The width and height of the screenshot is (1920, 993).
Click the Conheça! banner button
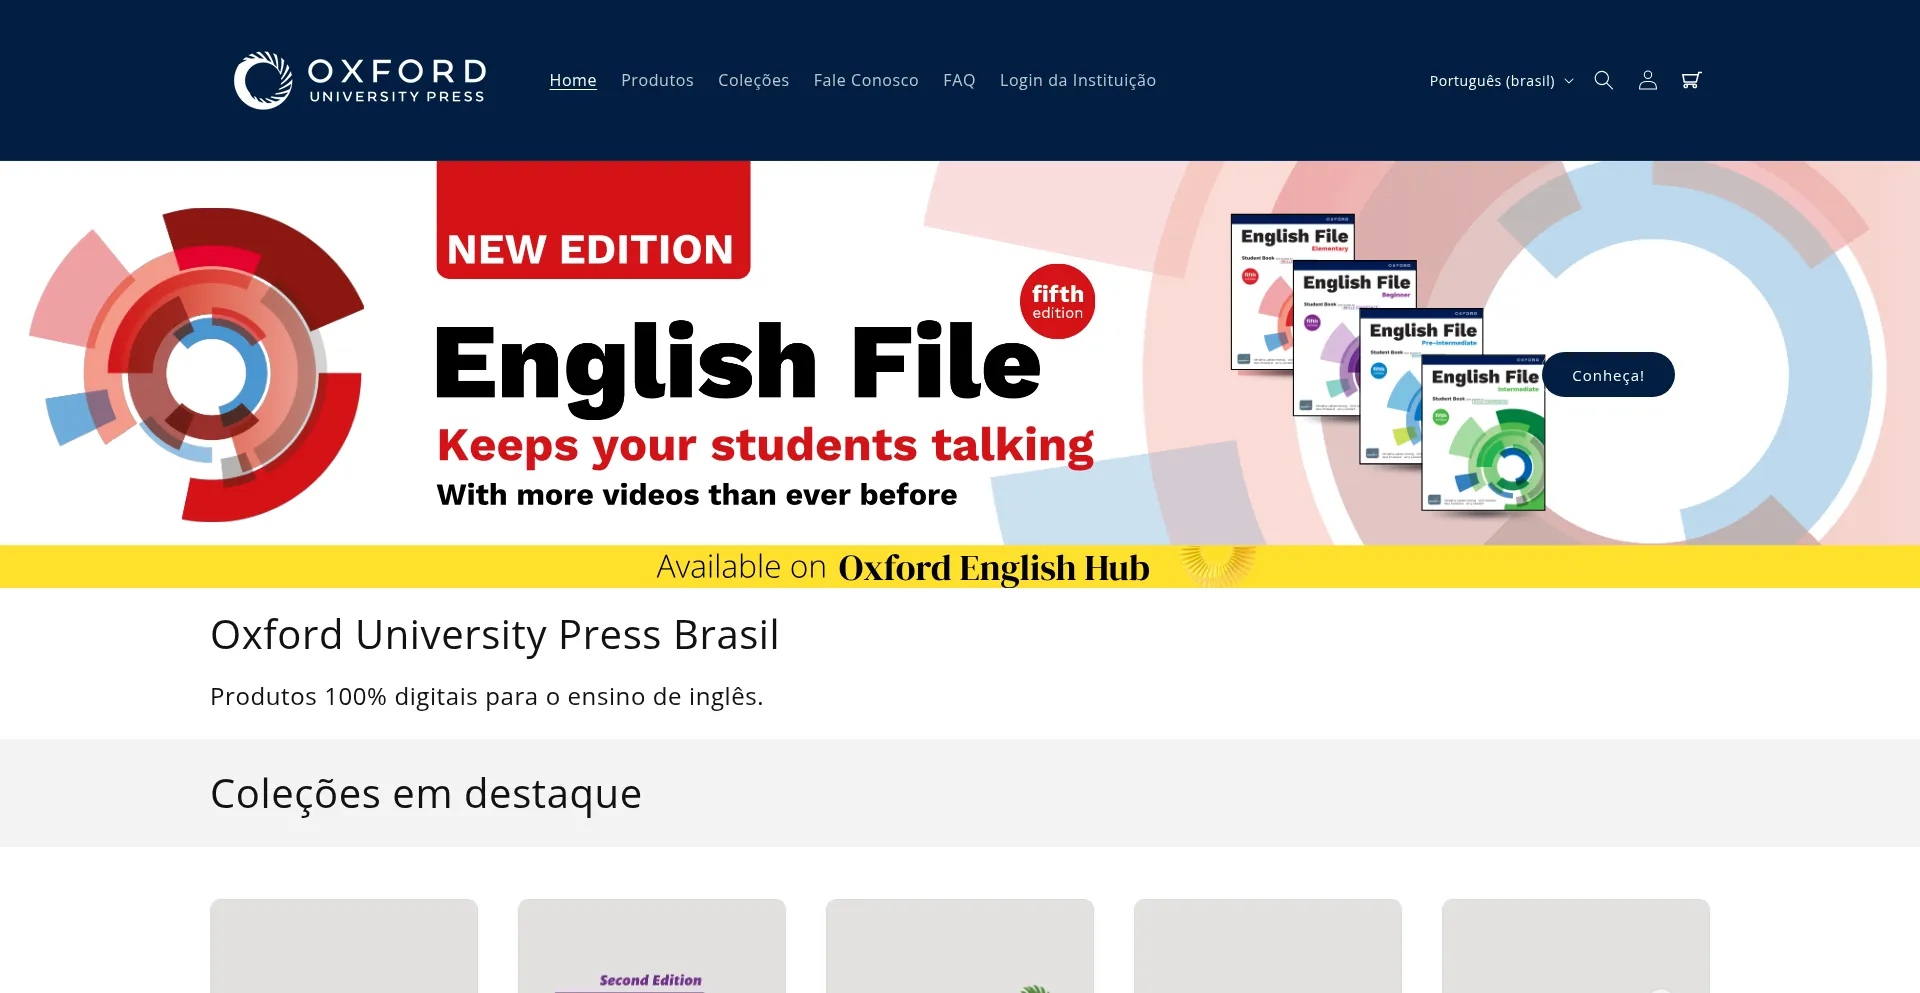coord(1608,375)
